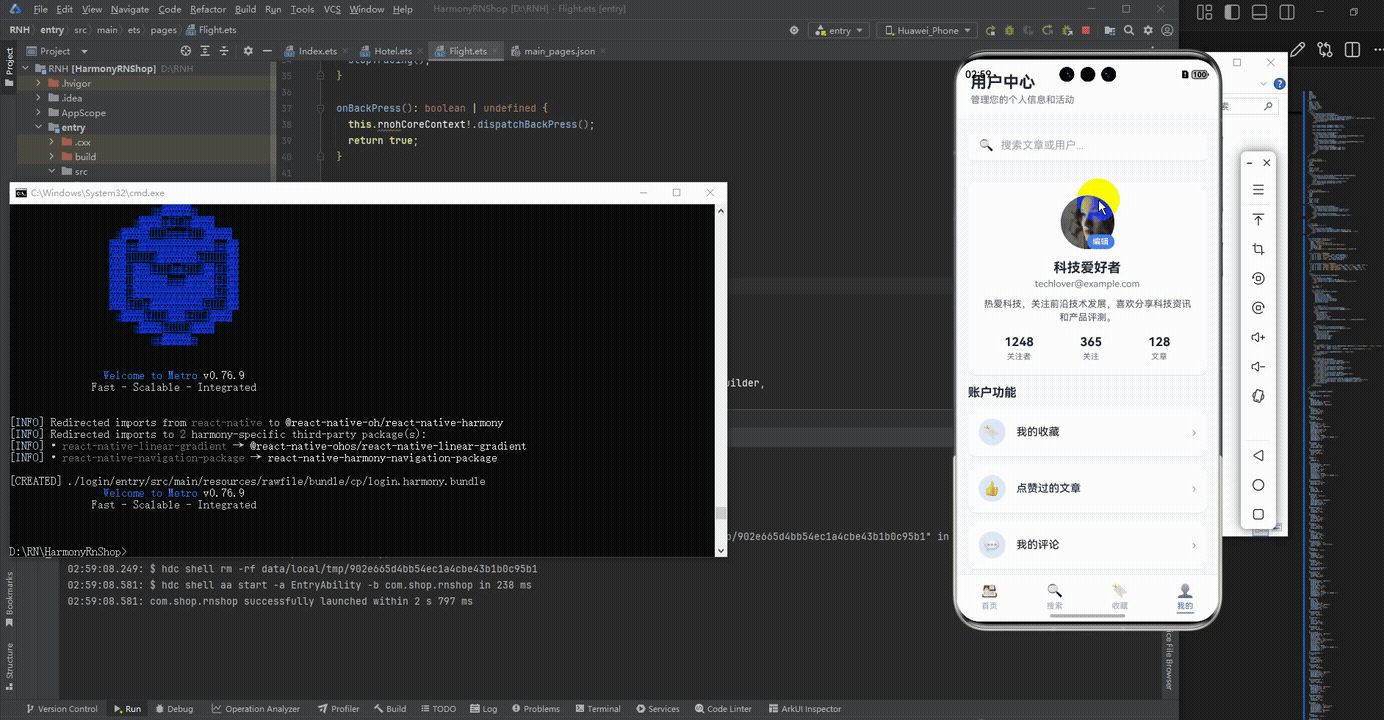Expand the .idea folder

[39, 98]
